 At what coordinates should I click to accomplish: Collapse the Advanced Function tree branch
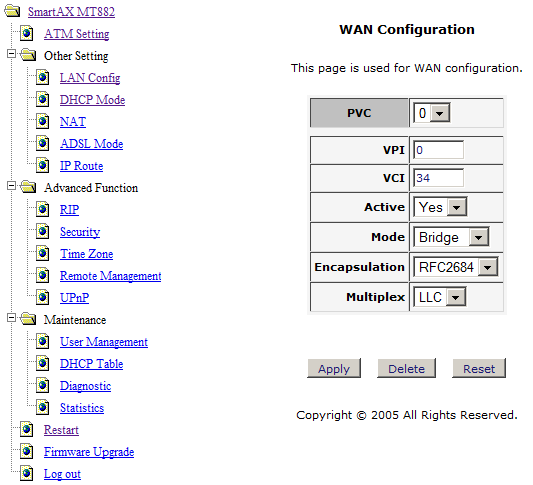tap(12, 186)
